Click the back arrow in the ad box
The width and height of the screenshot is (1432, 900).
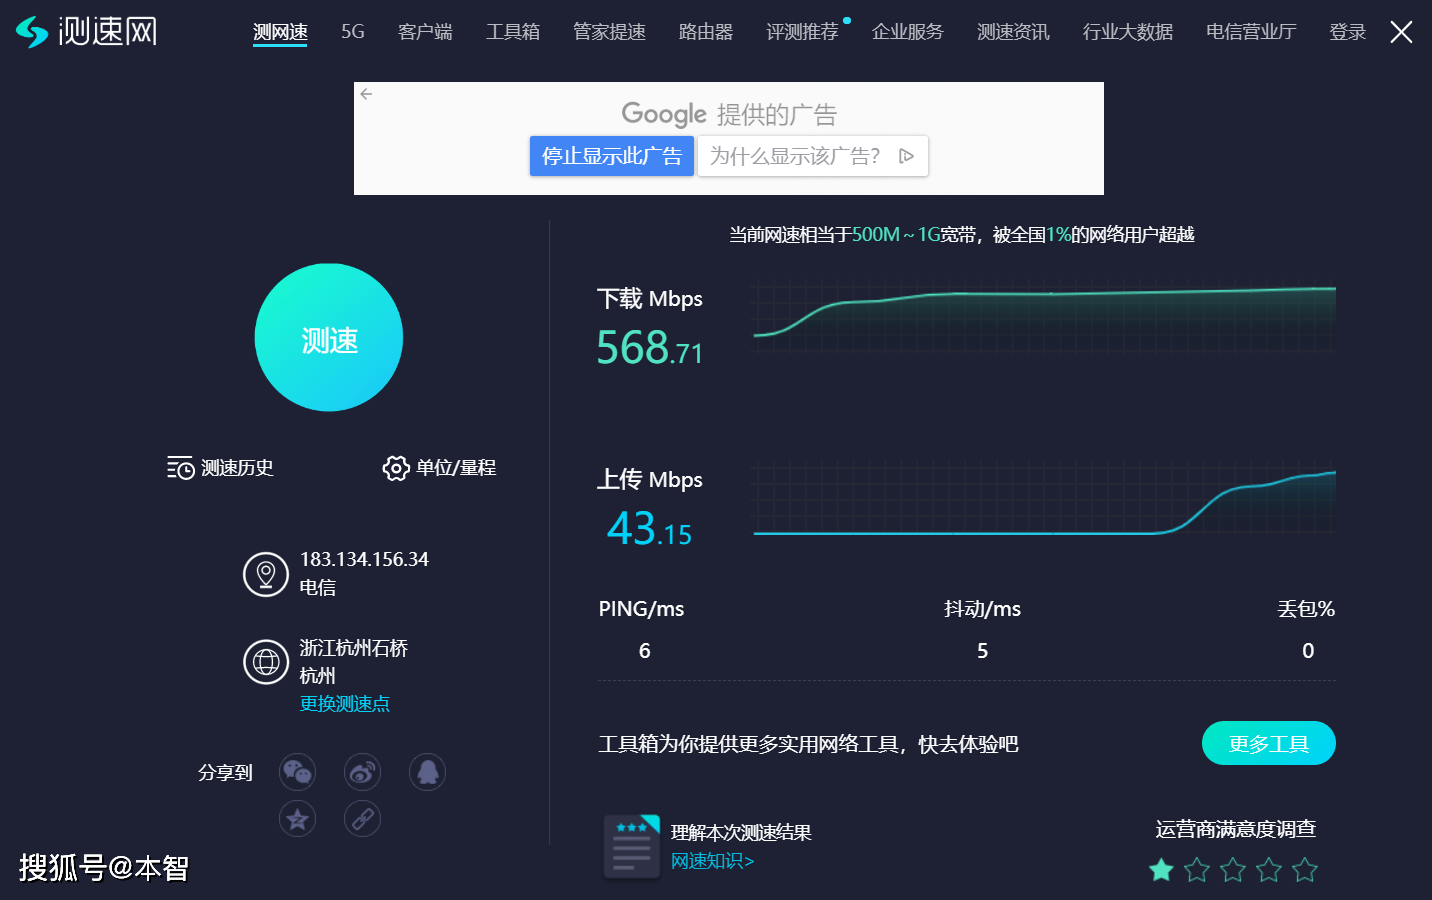point(366,94)
